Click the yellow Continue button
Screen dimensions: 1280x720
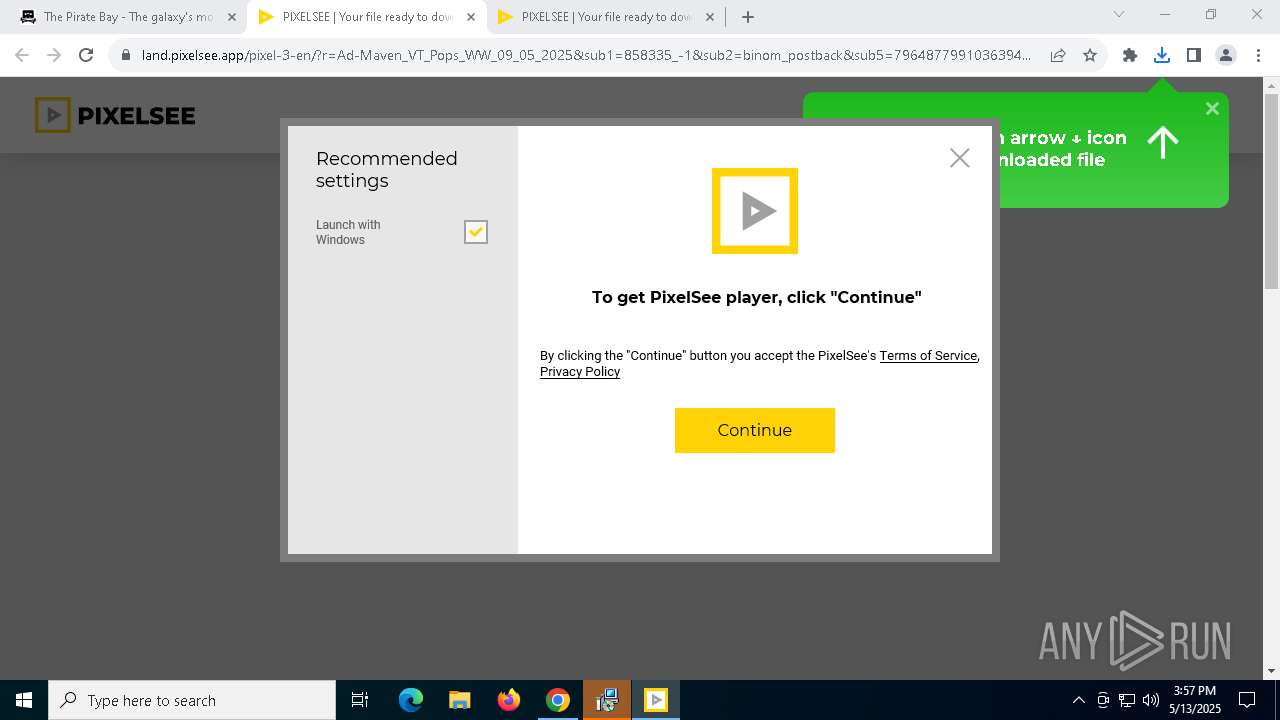[x=755, y=430]
